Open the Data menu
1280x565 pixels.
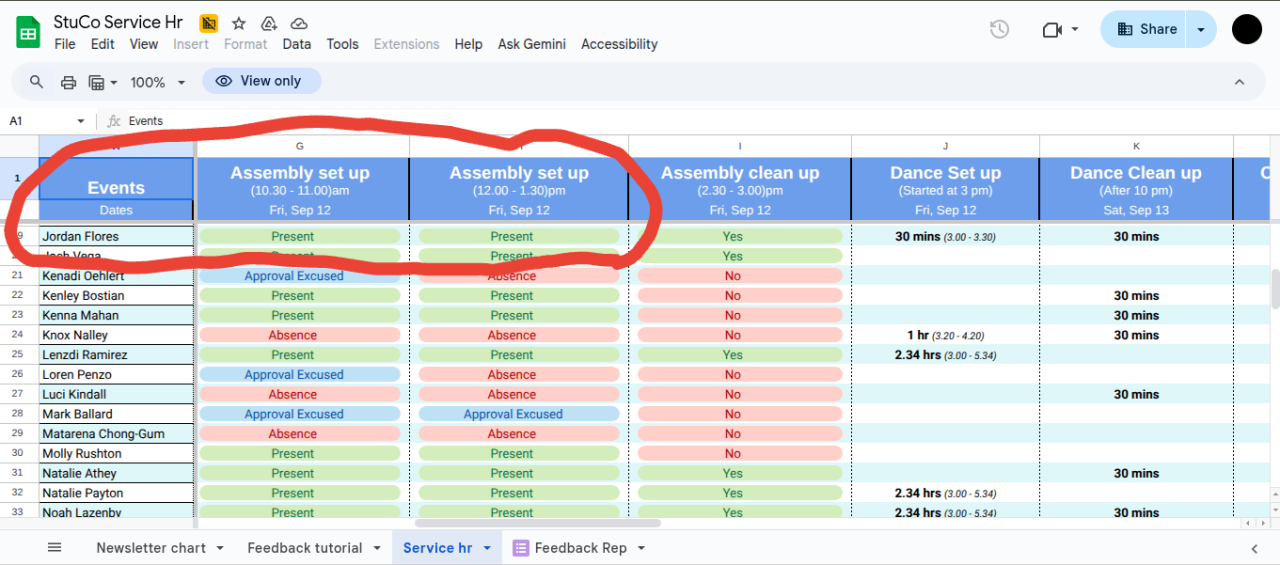point(296,44)
